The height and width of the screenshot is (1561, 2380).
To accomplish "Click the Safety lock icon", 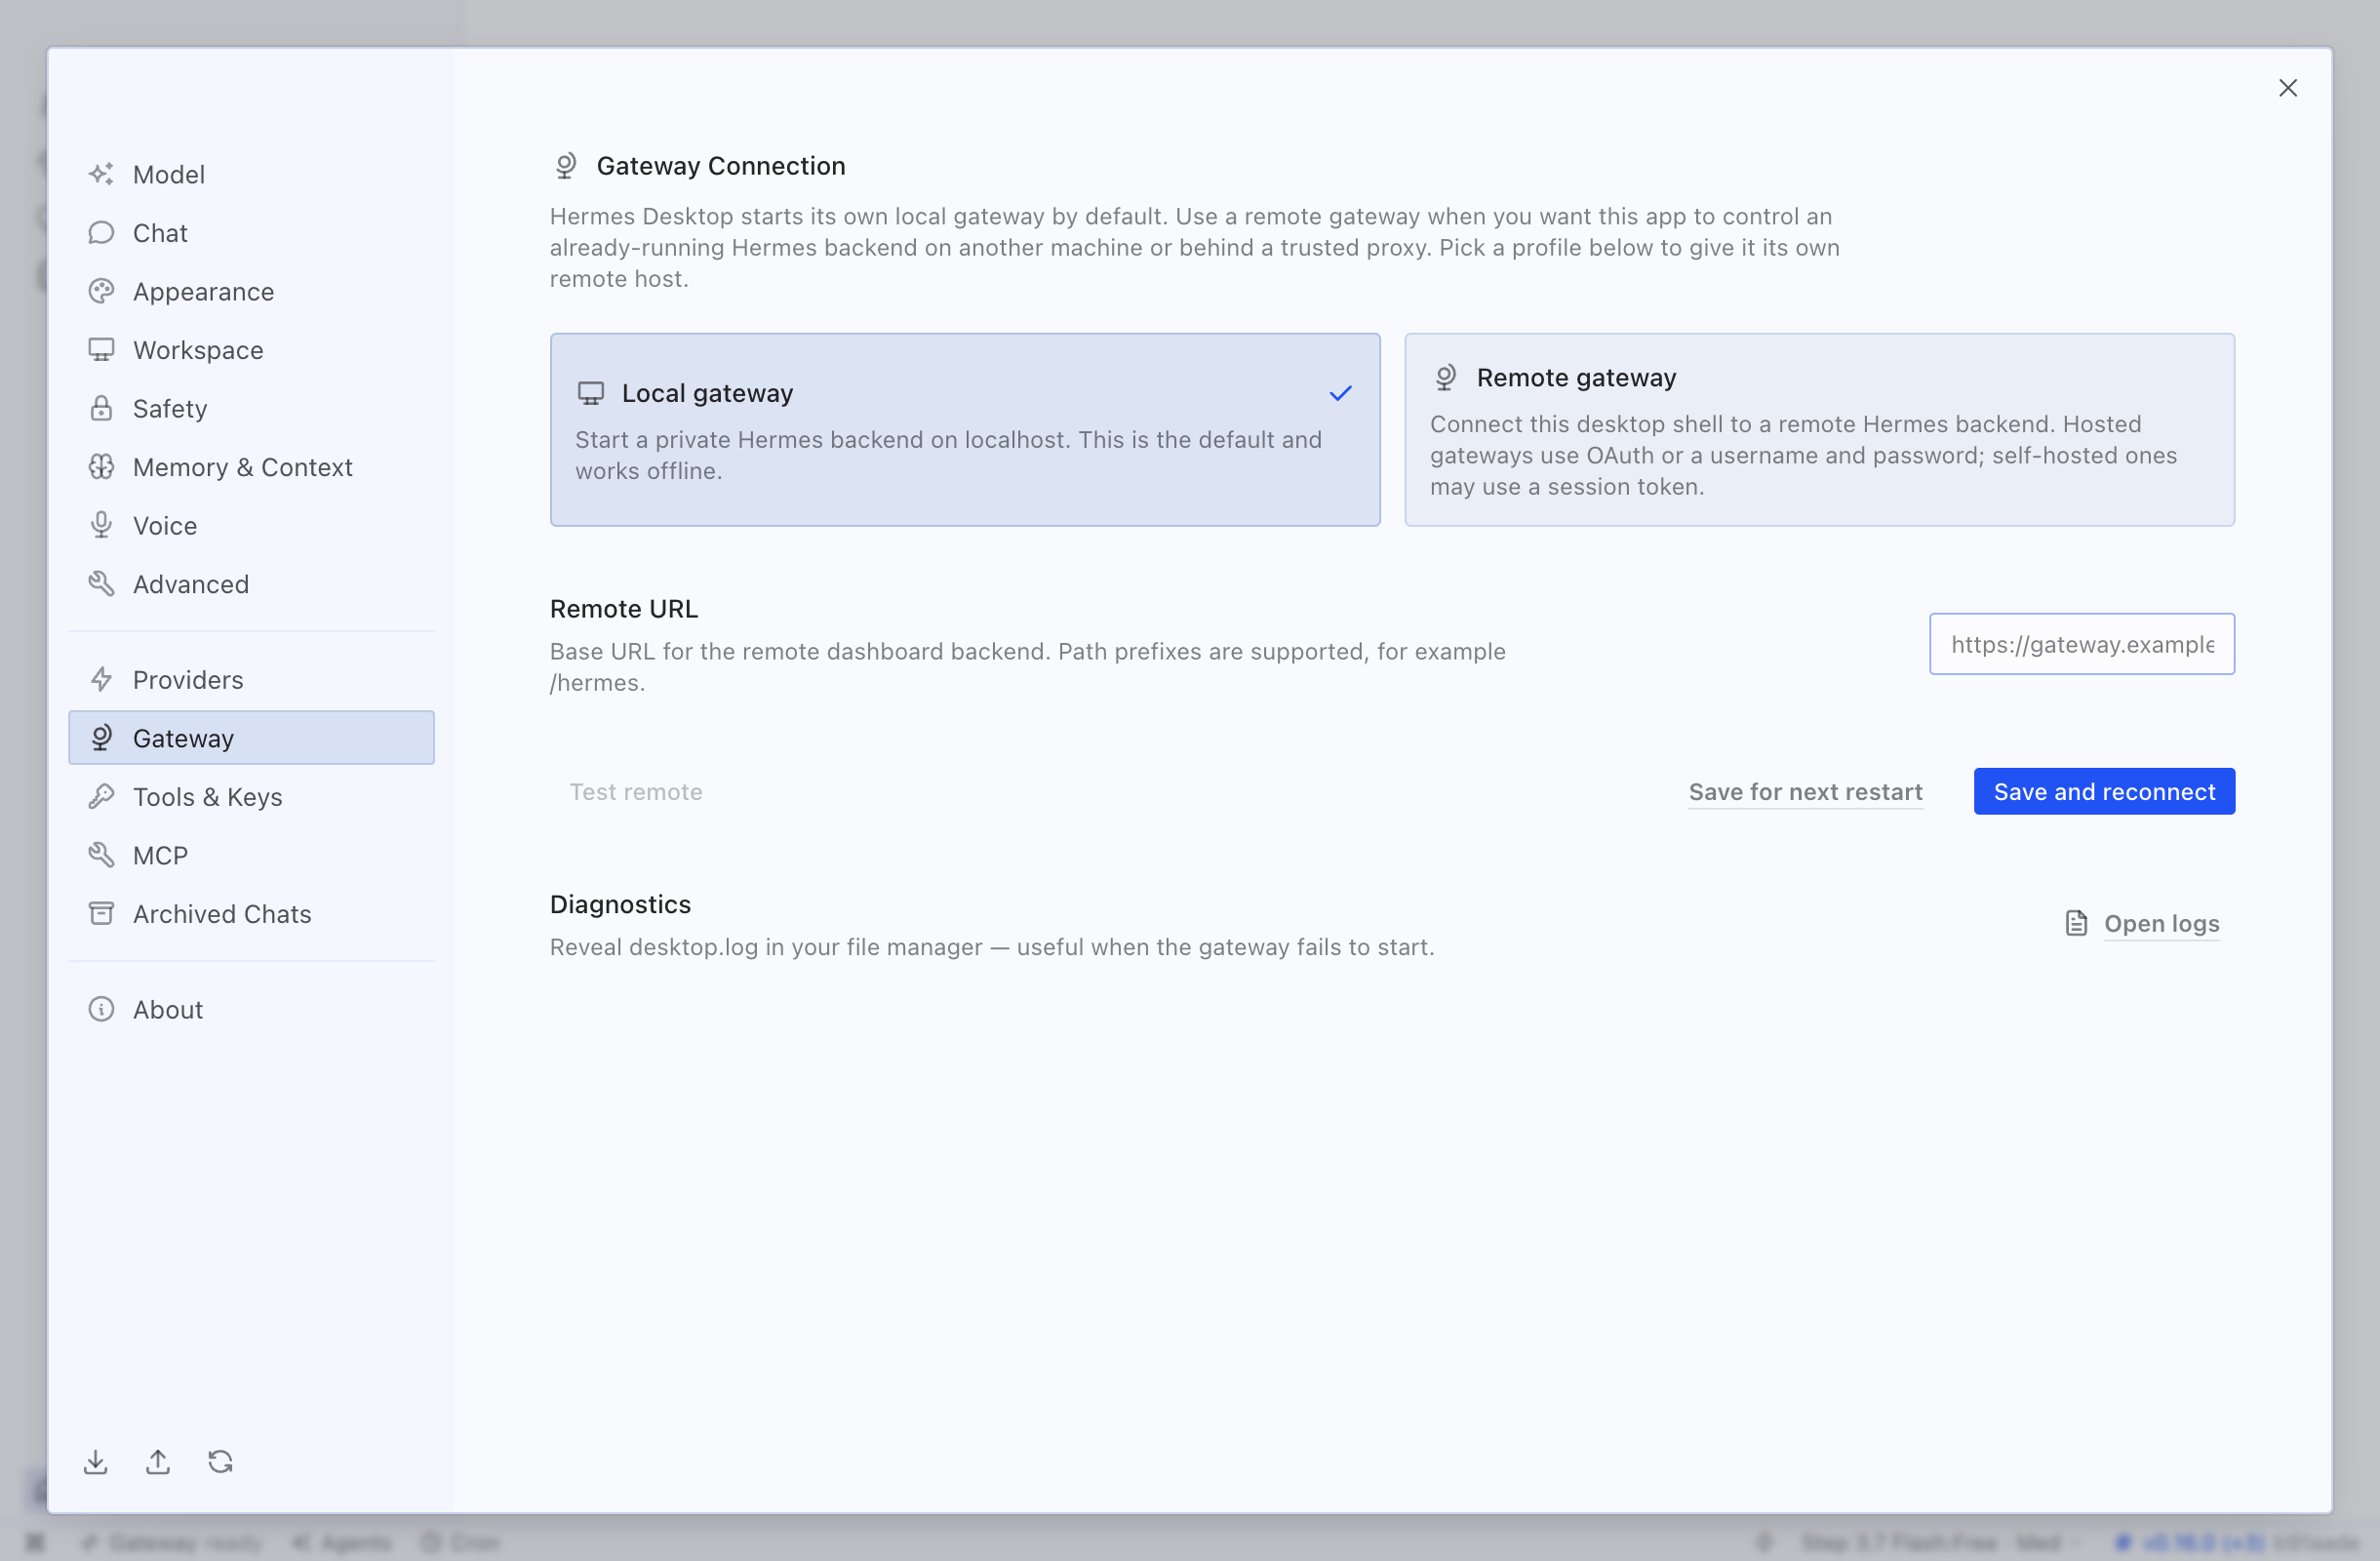I will tap(101, 408).
